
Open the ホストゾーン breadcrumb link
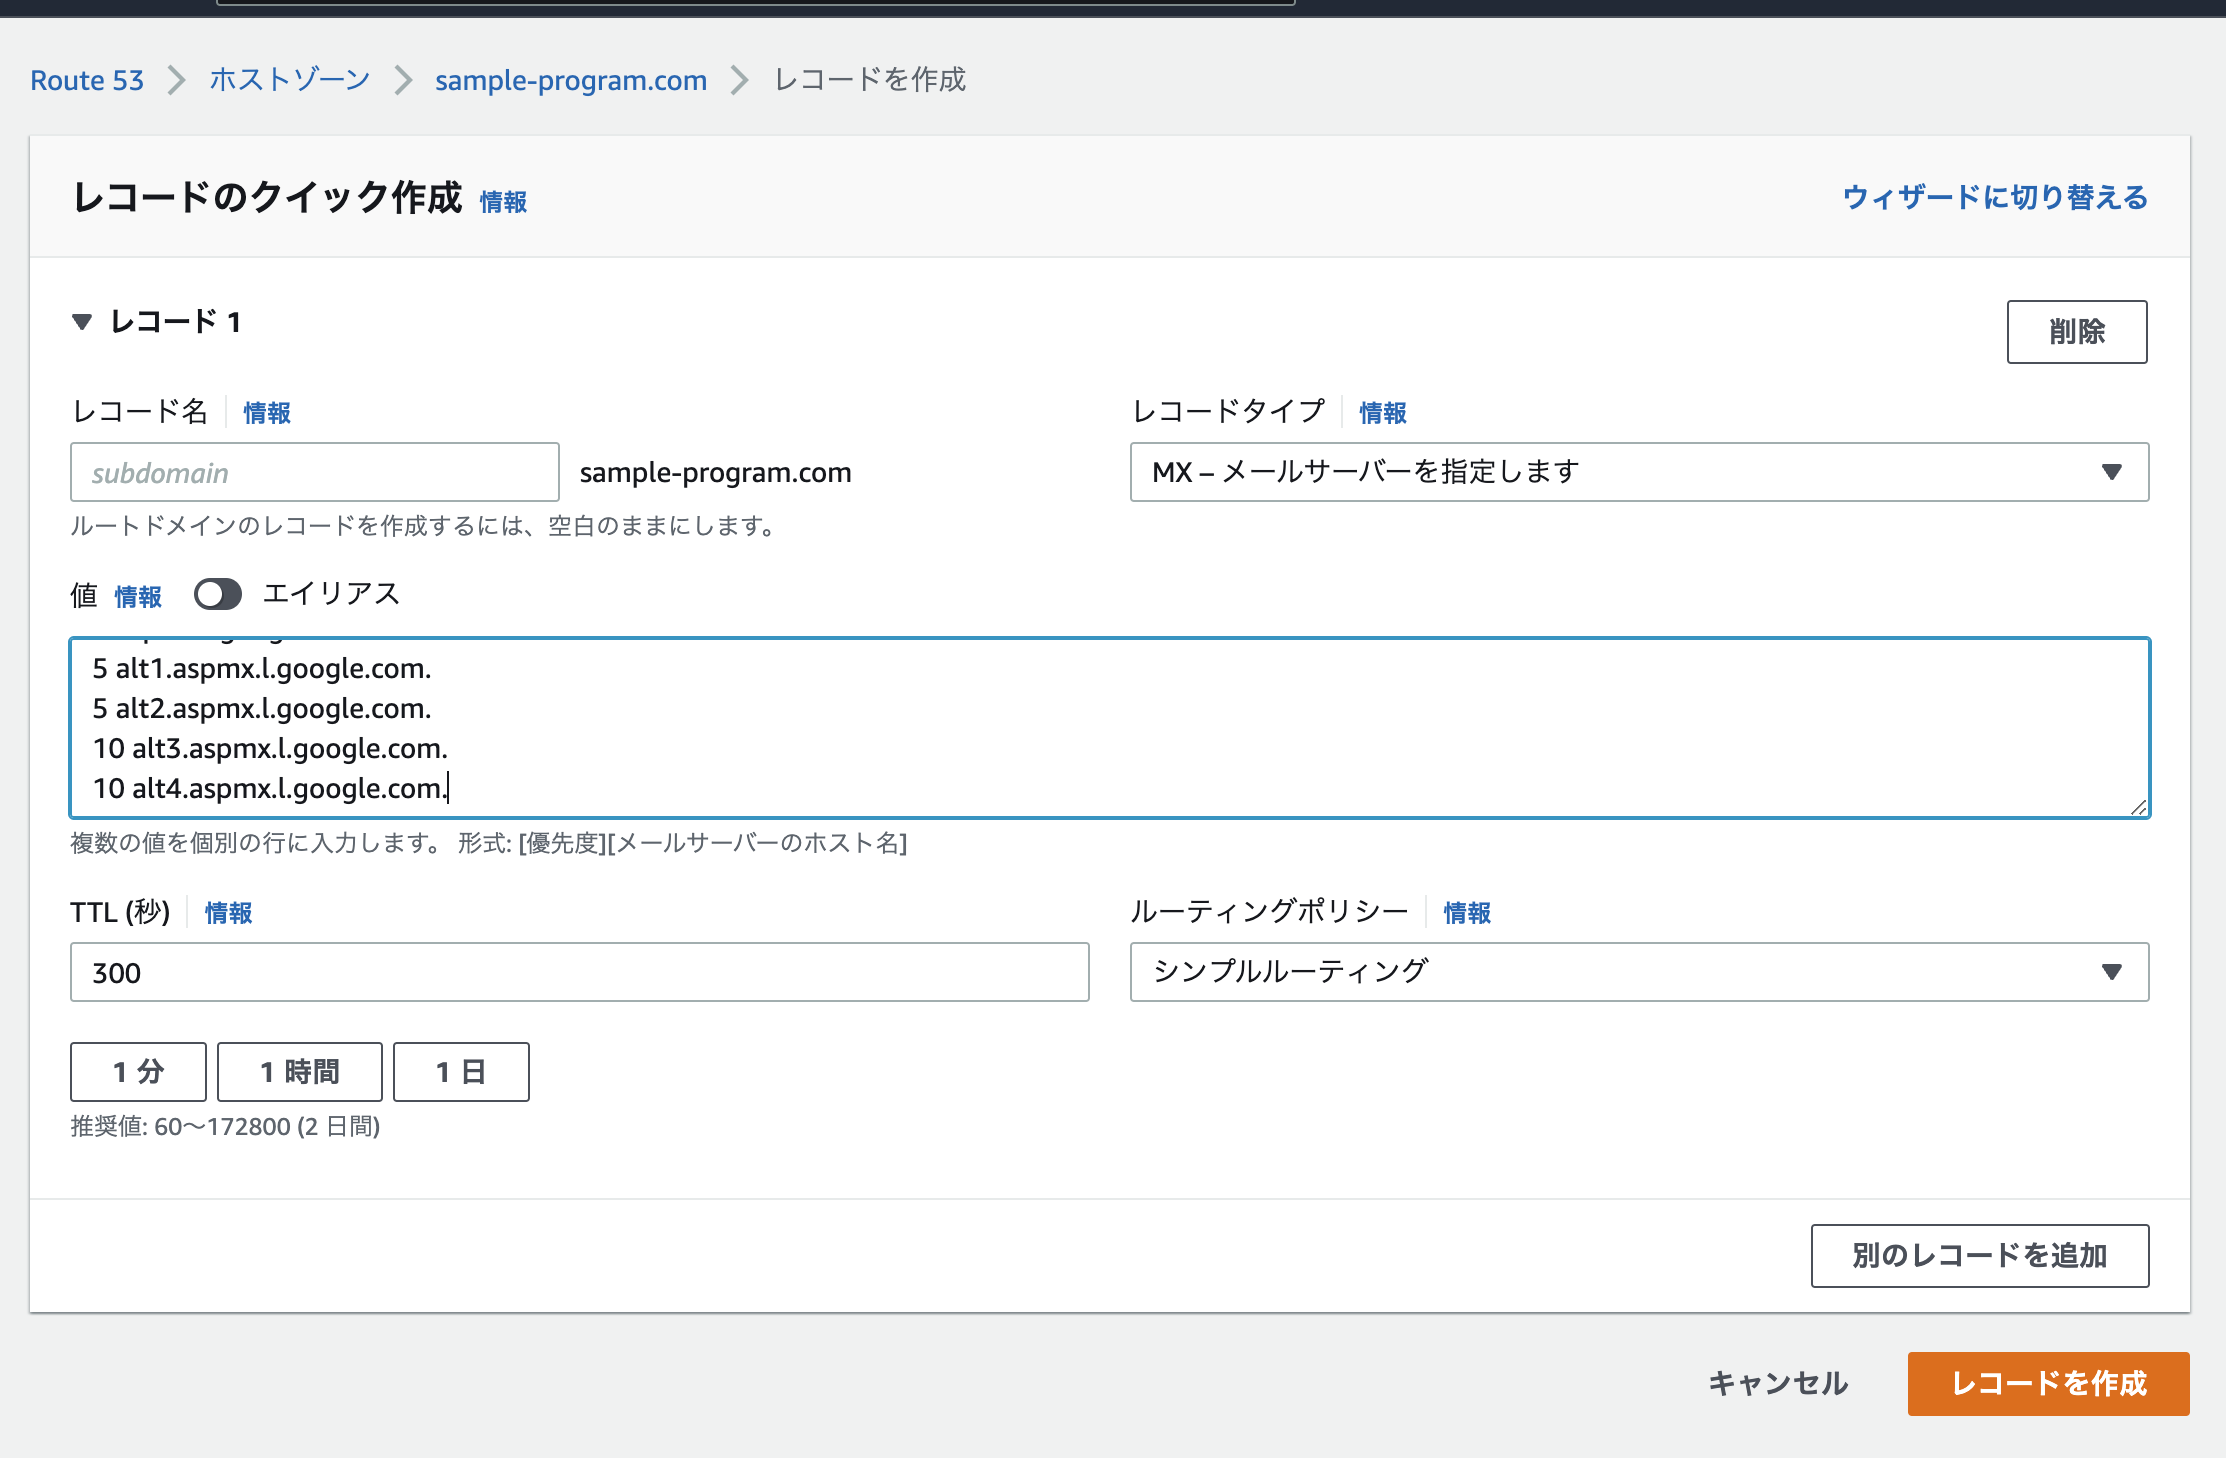pyautogui.click(x=289, y=80)
